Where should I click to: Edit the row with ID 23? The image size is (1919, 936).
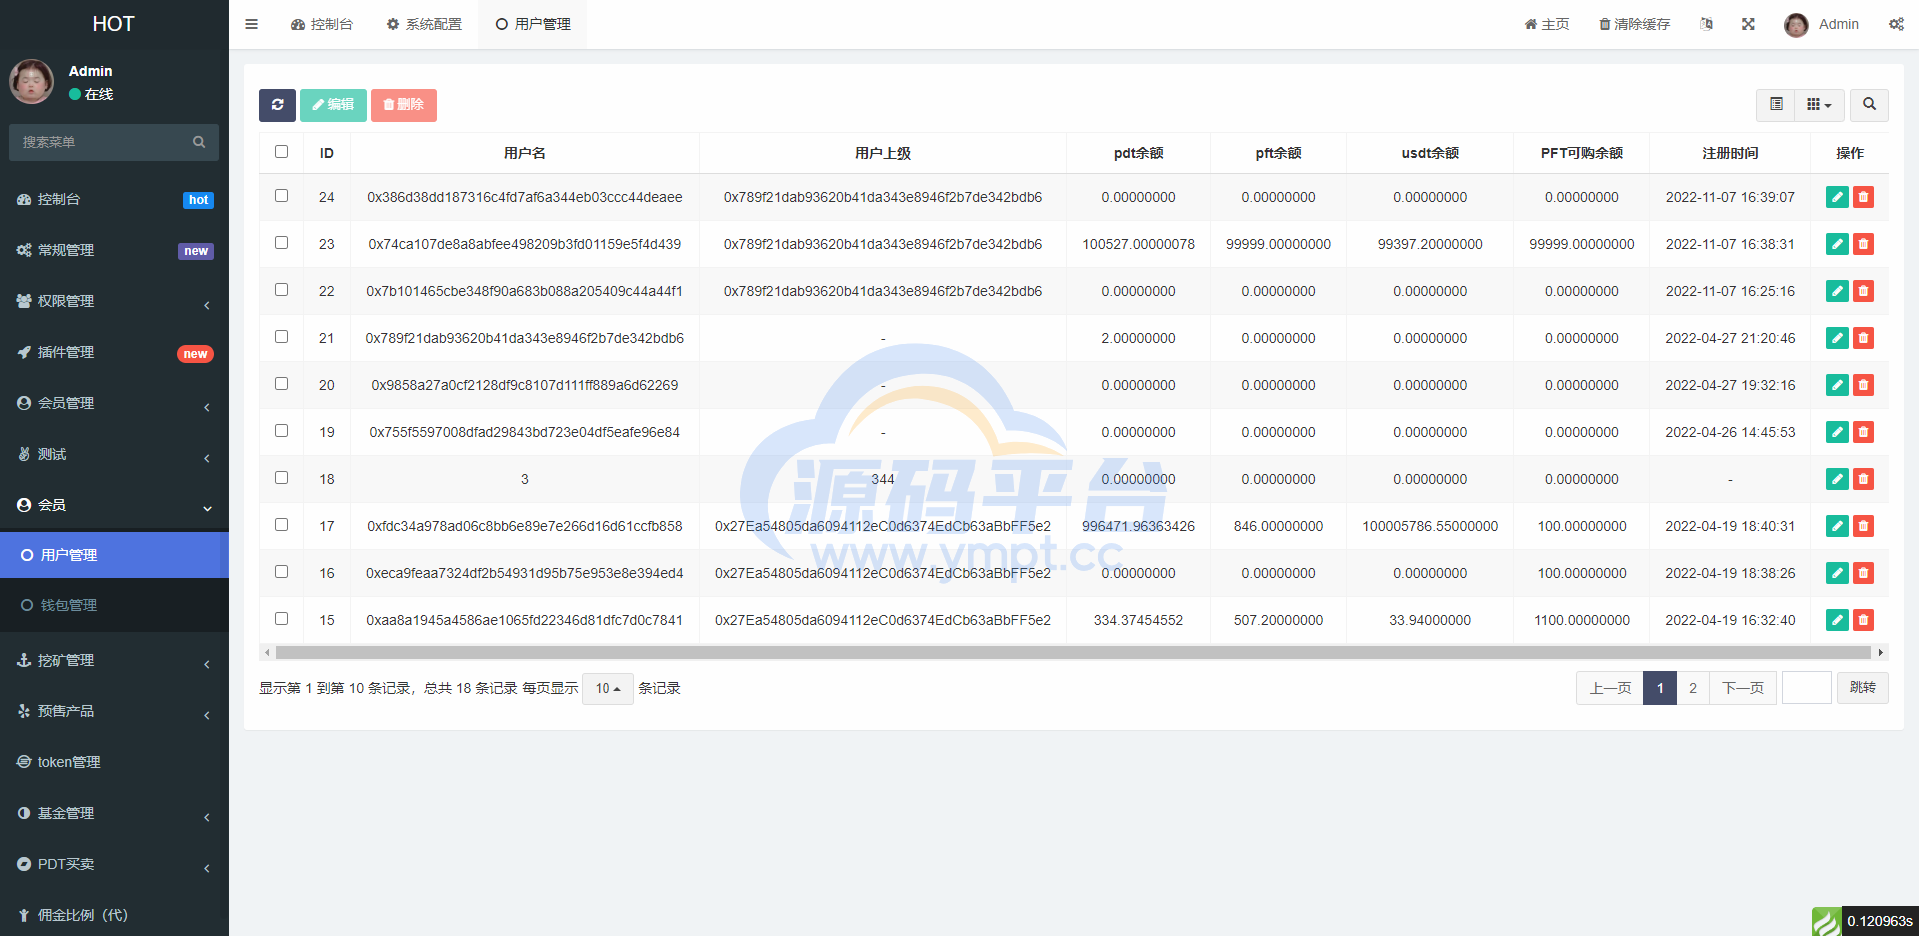pos(1837,244)
